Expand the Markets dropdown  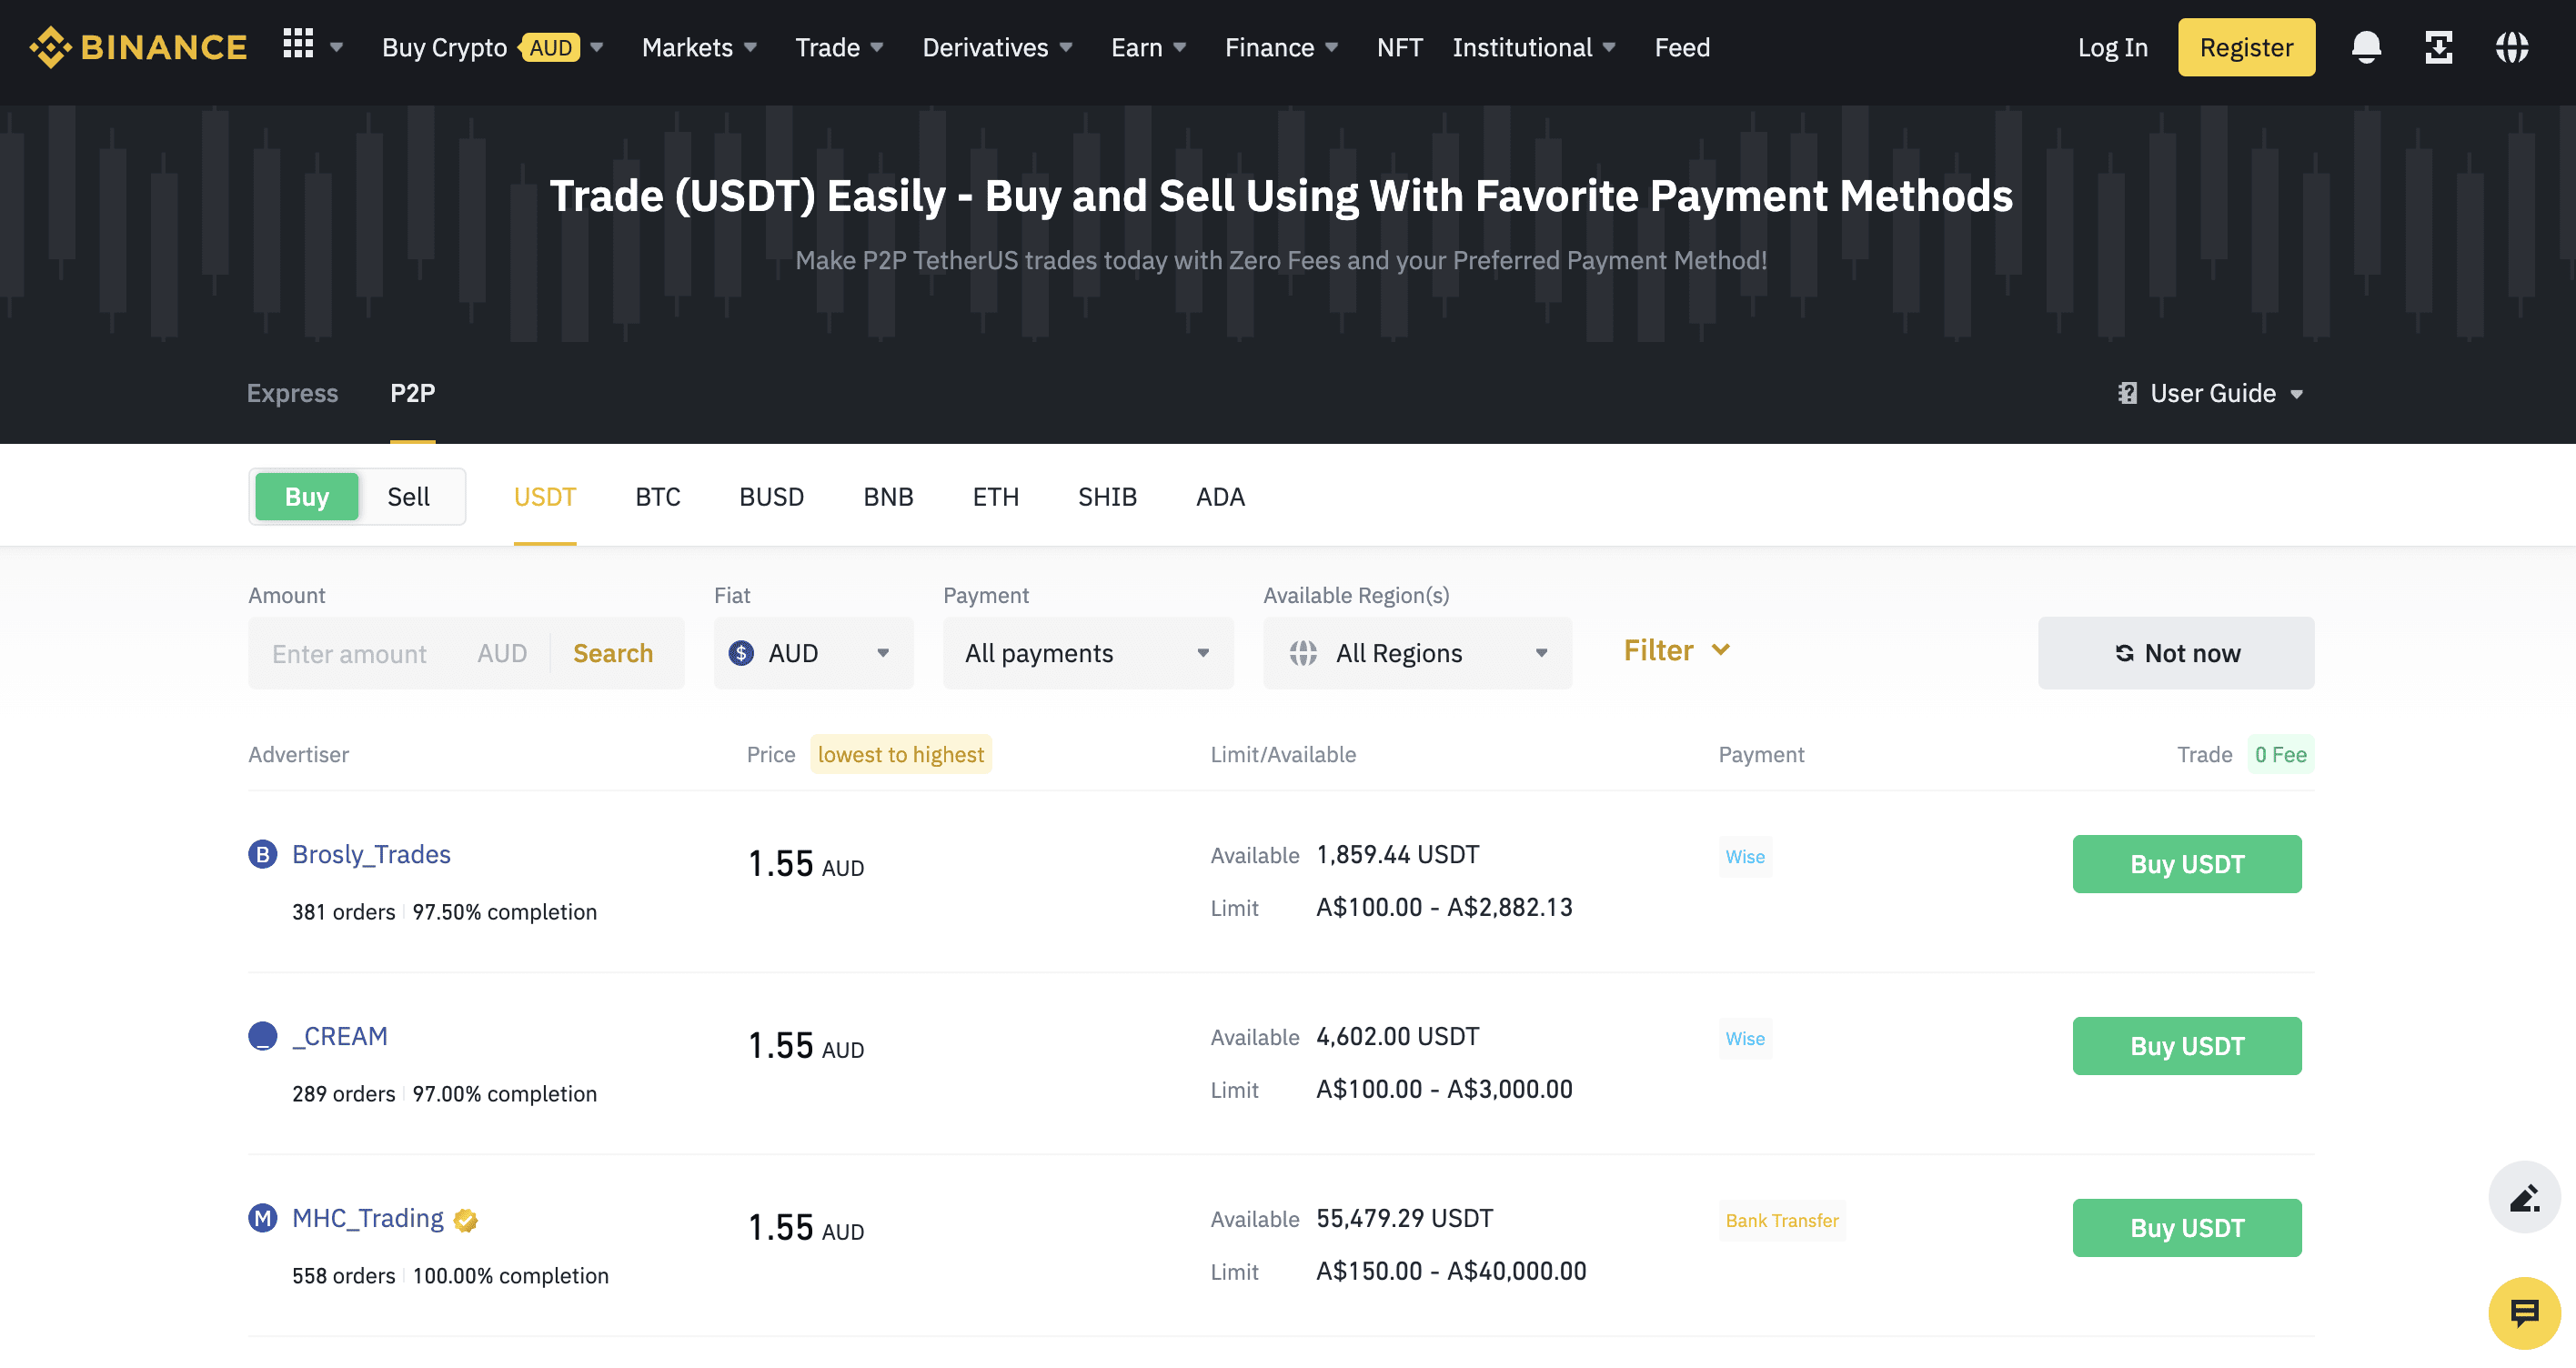tap(699, 47)
